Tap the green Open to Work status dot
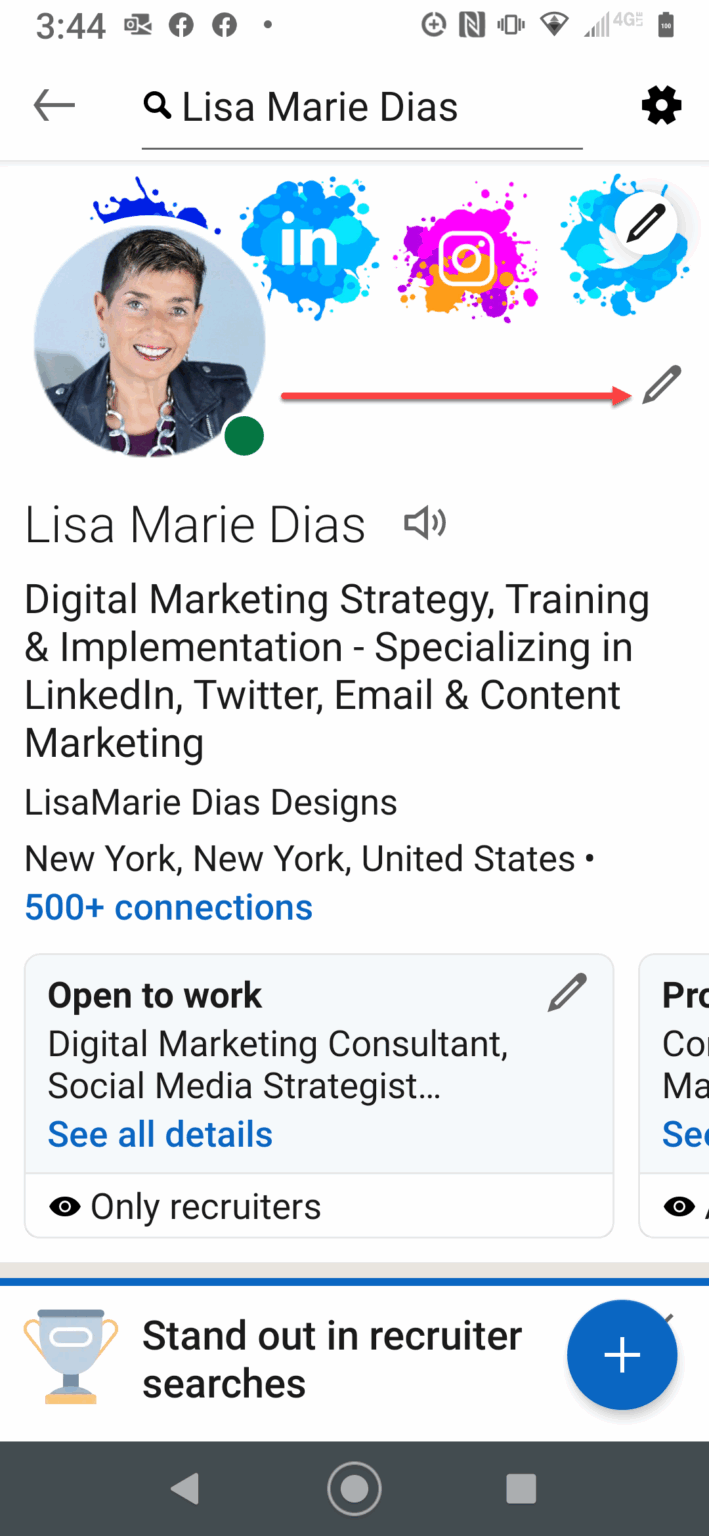The width and height of the screenshot is (709, 1536). [243, 435]
